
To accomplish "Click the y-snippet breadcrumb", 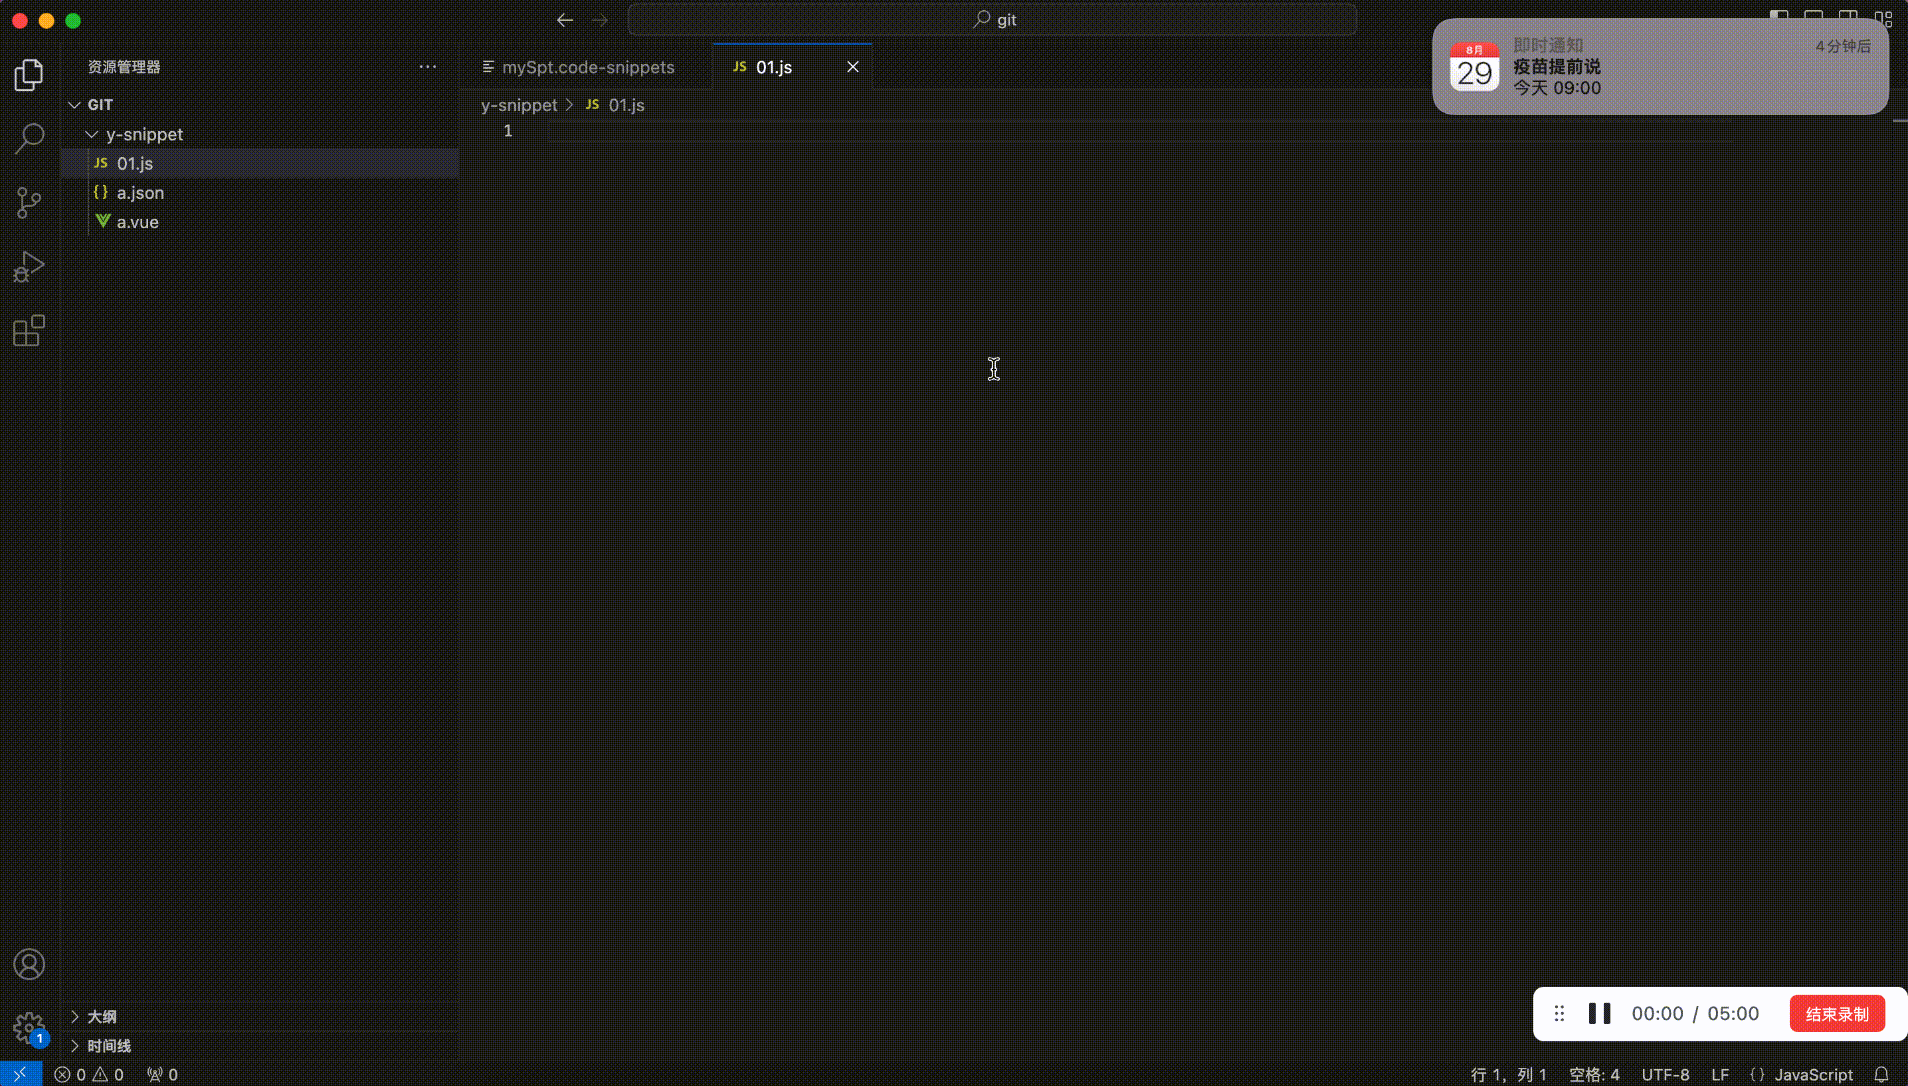I will [519, 105].
